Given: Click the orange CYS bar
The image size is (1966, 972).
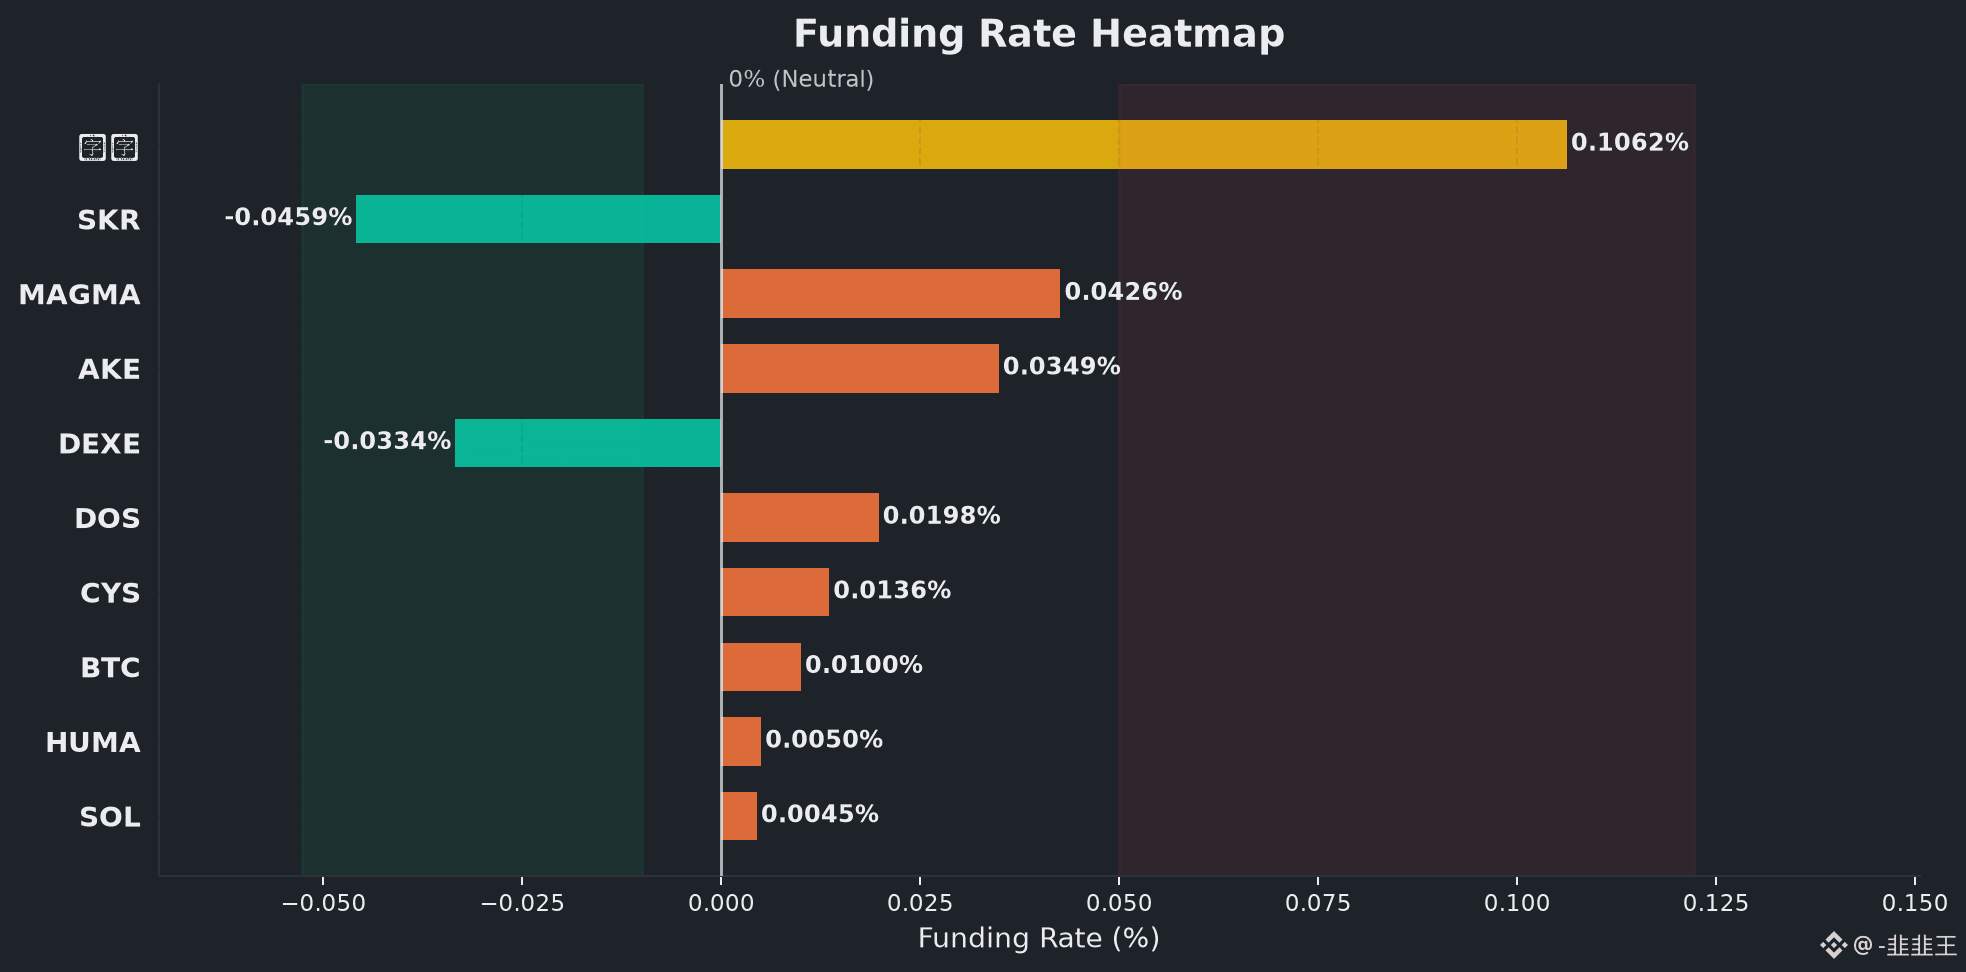Looking at the screenshot, I should pos(775,592).
